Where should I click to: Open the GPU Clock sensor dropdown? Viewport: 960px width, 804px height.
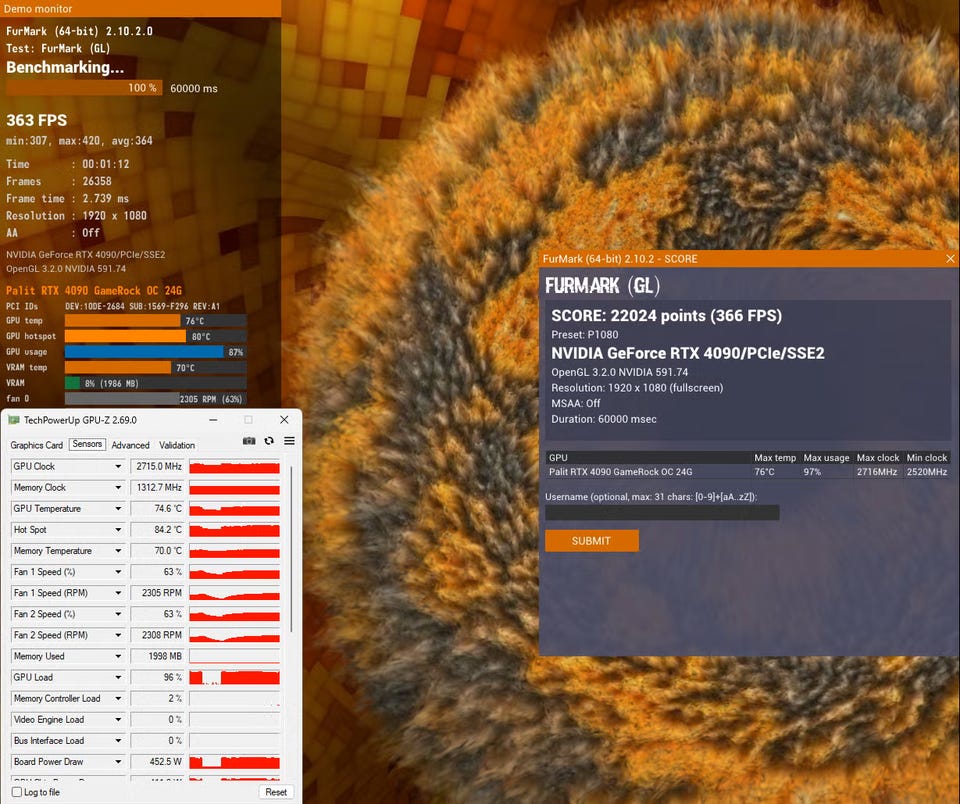point(118,467)
